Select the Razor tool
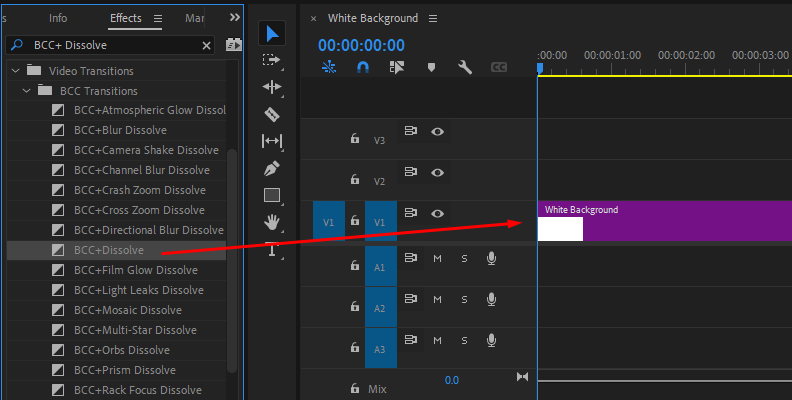This screenshot has height=400, width=792. 272,114
